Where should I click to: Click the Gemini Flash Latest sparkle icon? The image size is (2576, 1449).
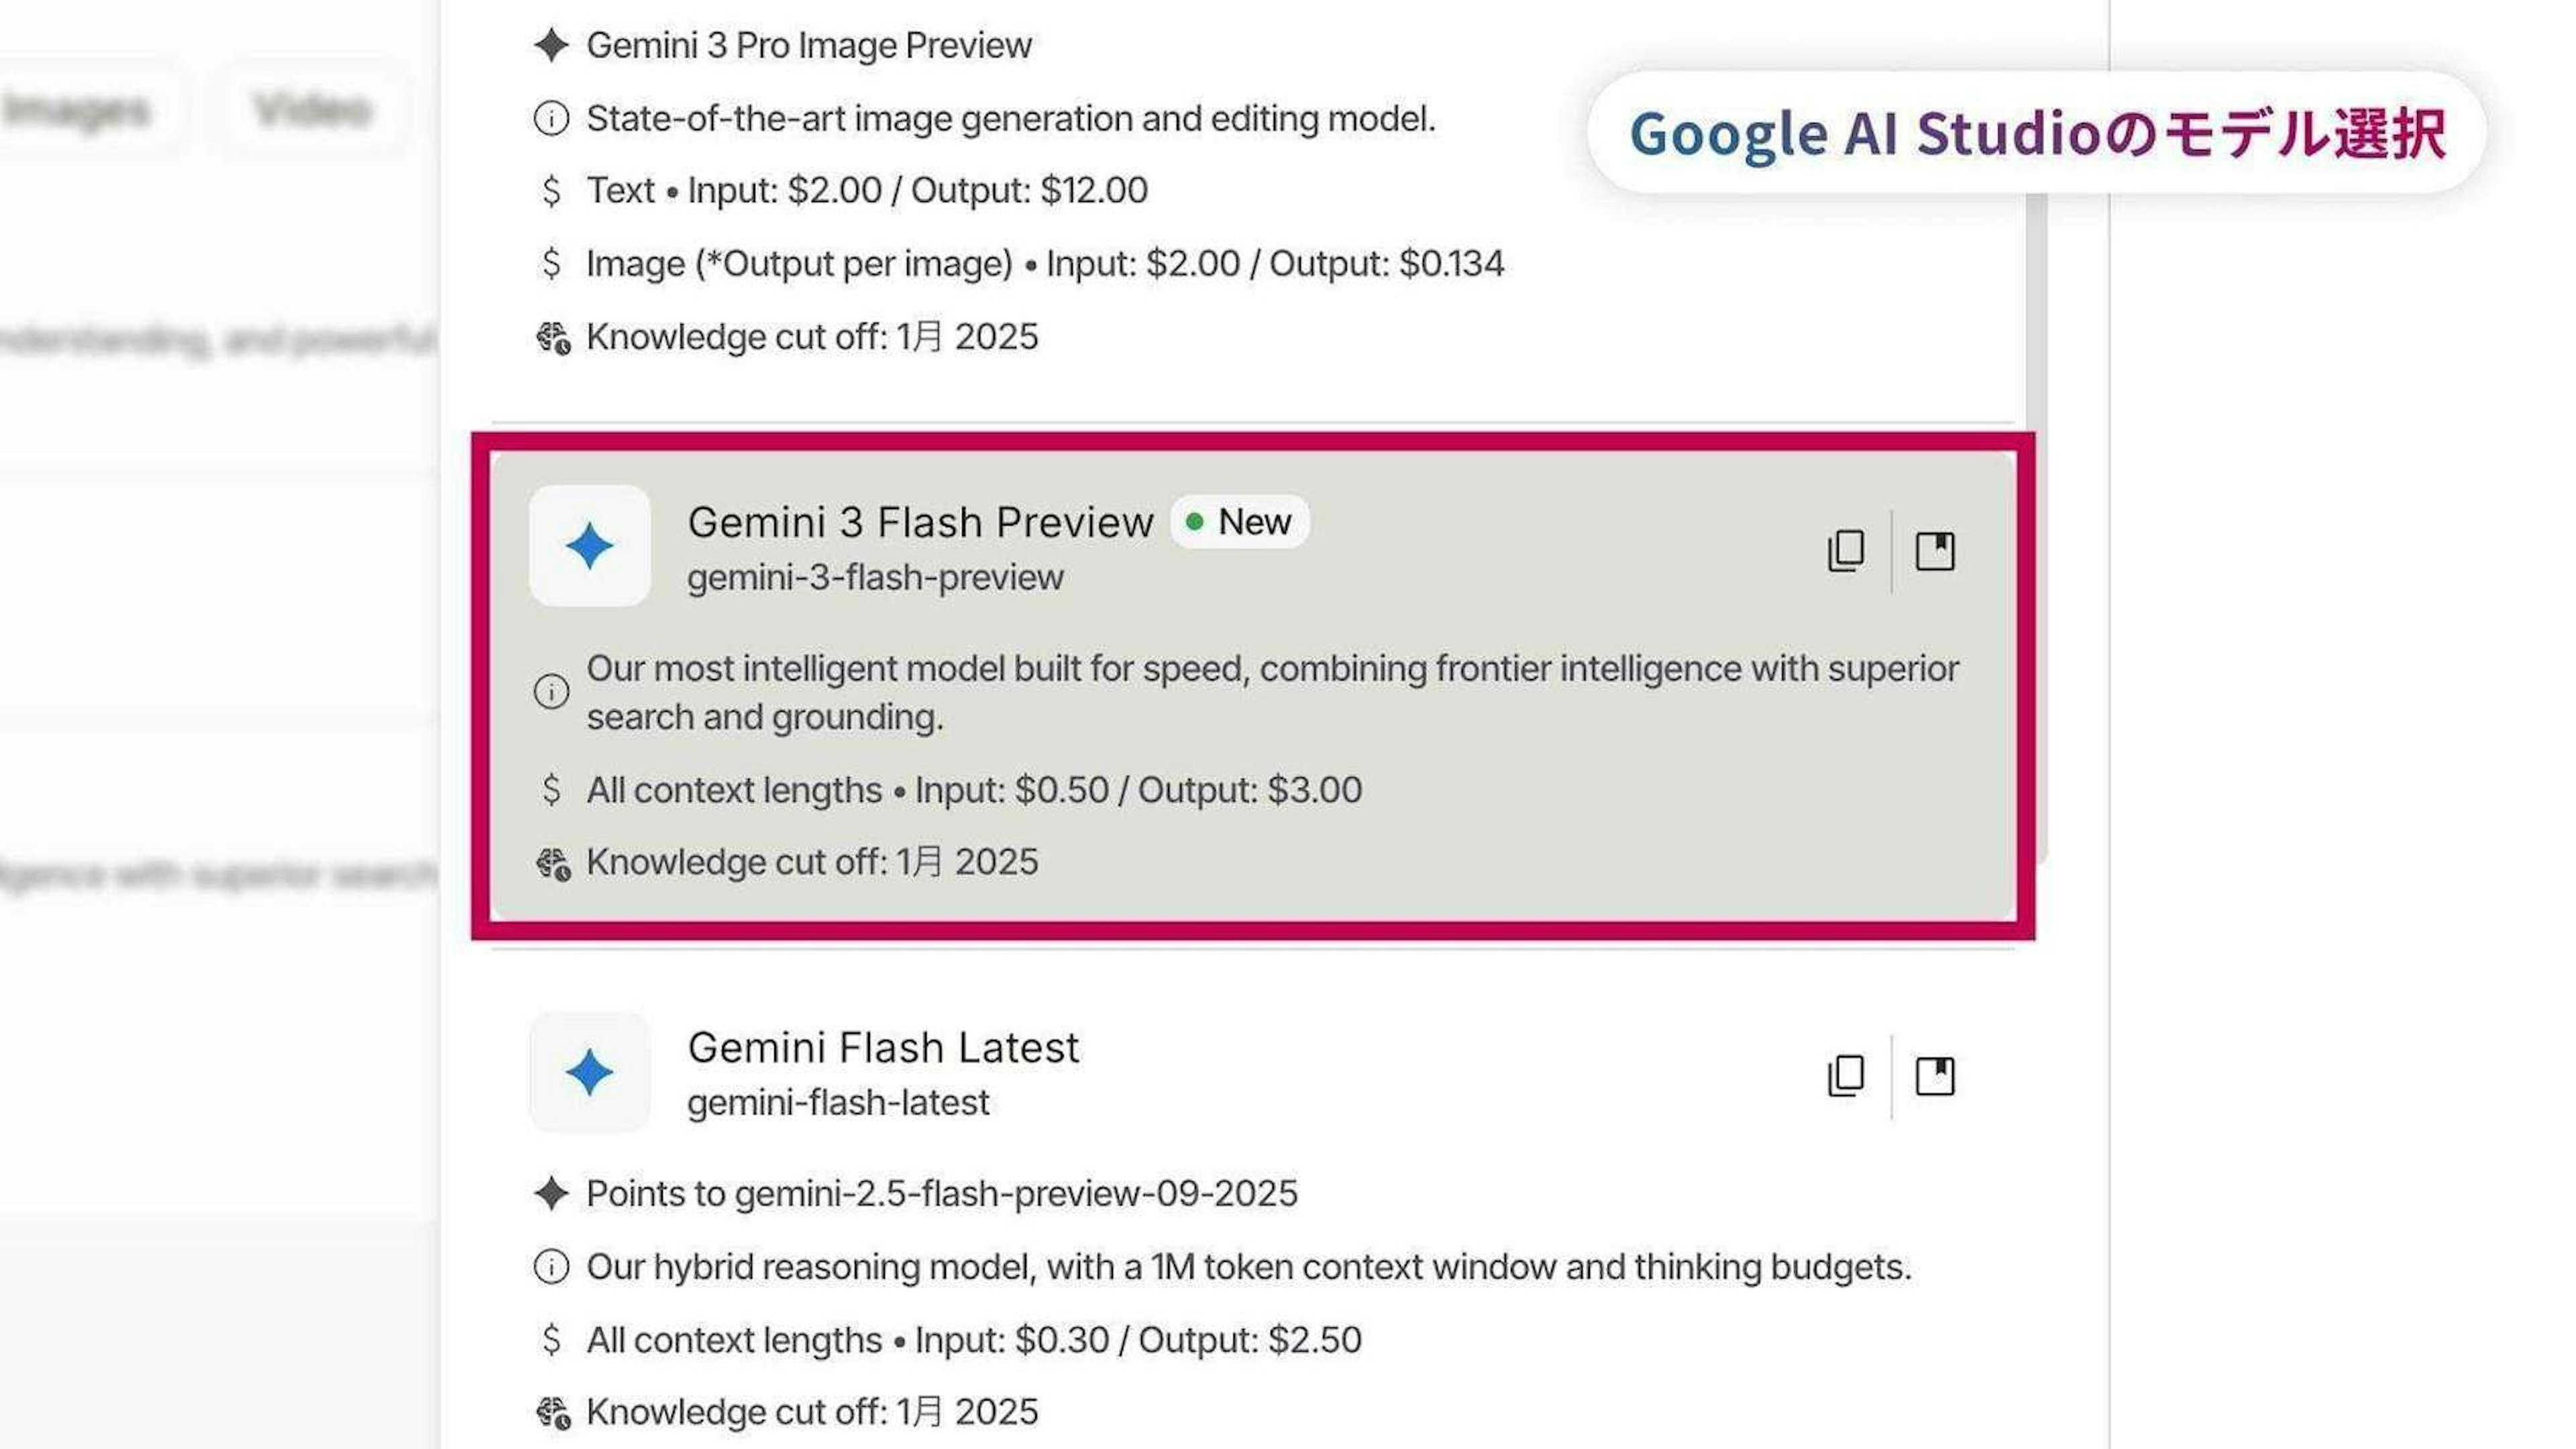589,1072
